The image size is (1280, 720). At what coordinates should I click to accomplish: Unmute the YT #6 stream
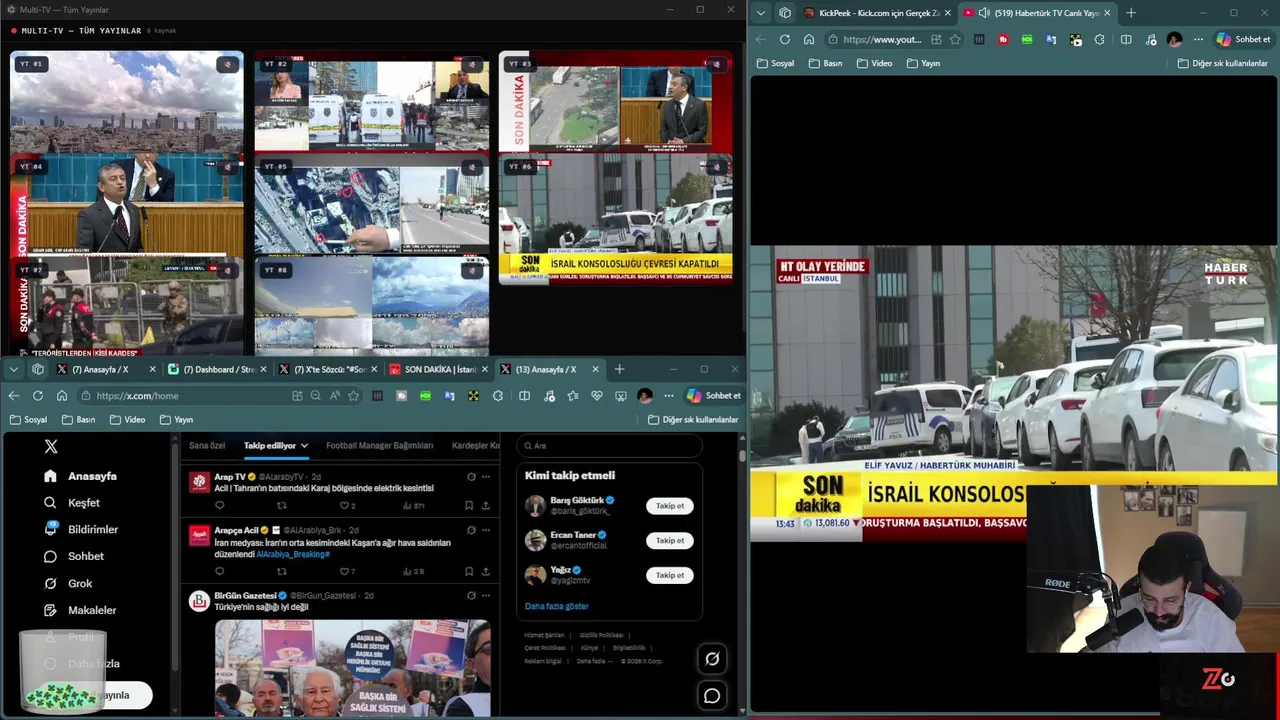click(715, 167)
